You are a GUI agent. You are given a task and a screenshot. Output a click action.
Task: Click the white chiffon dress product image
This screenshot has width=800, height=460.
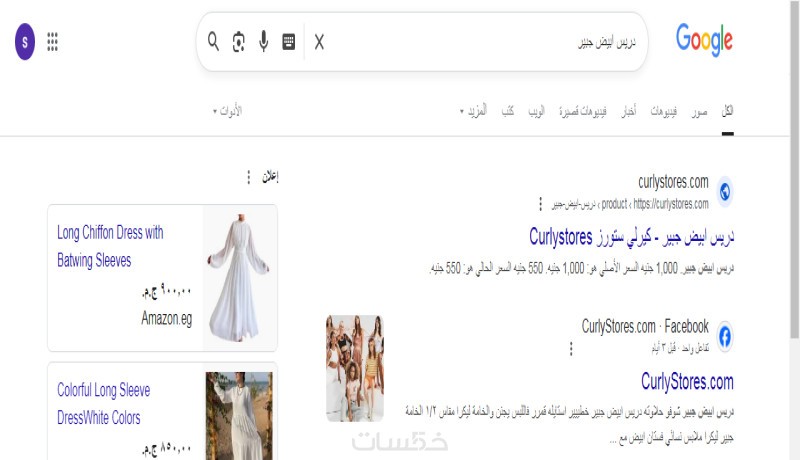pos(240,278)
